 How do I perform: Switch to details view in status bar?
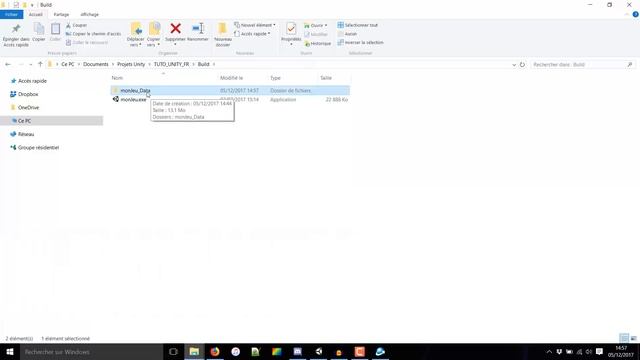tap(624, 338)
